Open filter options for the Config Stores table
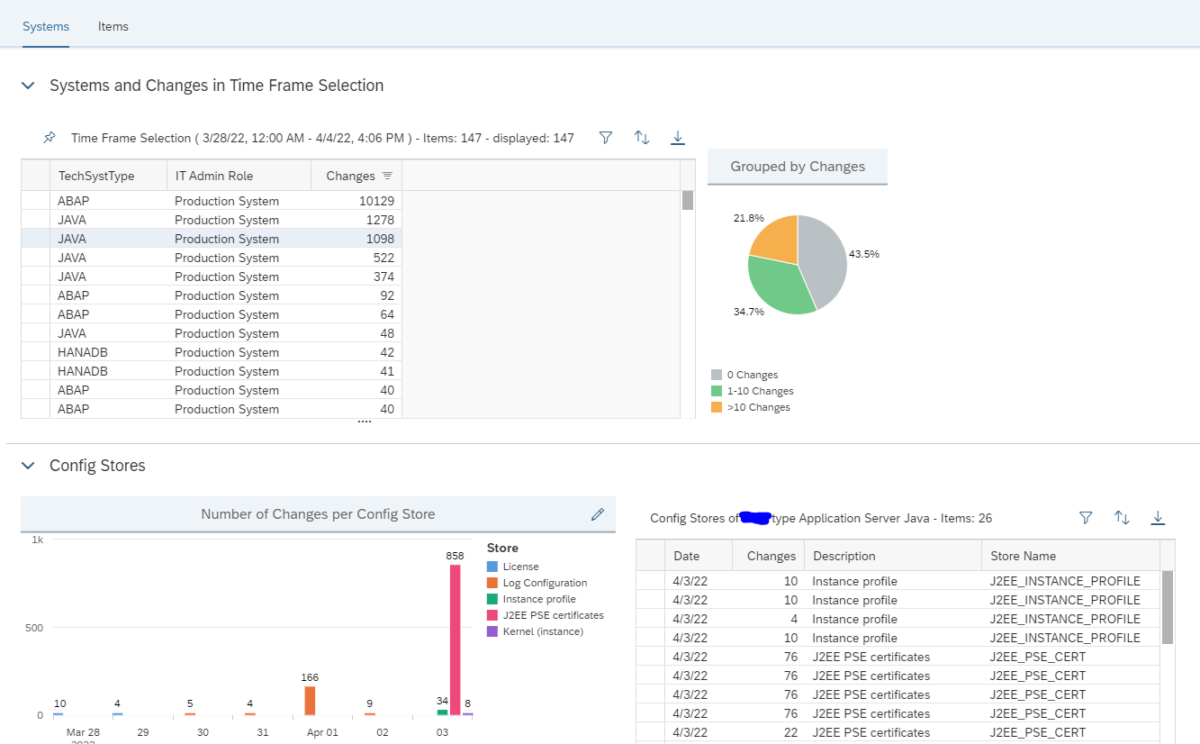 coord(1085,518)
